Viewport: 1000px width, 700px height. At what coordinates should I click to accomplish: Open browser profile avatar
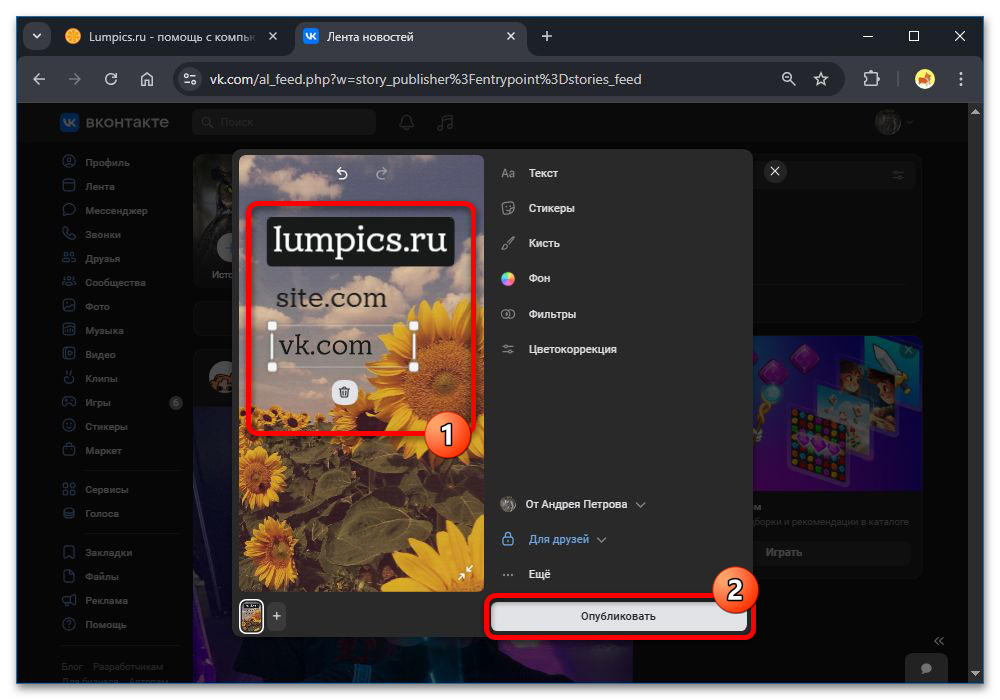pyautogui.click(x=925, y=79)
